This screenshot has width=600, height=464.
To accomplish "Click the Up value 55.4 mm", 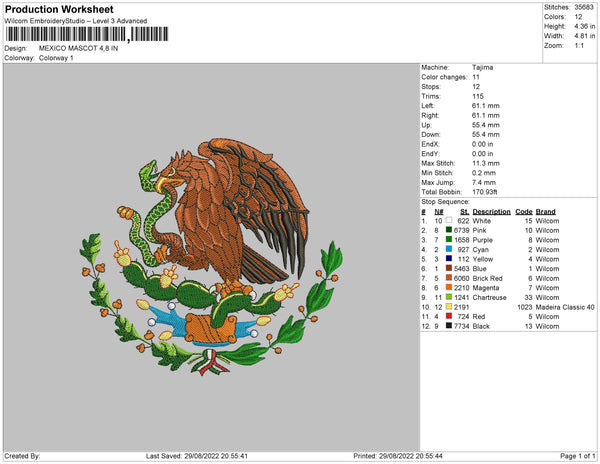I will pyautogui.click(x=486, y=125).
